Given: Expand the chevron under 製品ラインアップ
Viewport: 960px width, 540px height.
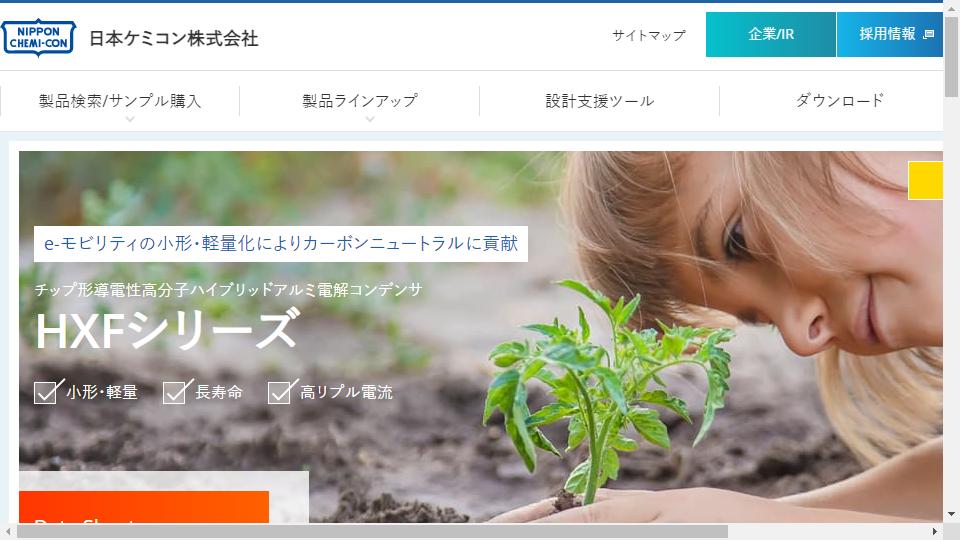Looking at the screenshot, I should click(x=370, y=119).
